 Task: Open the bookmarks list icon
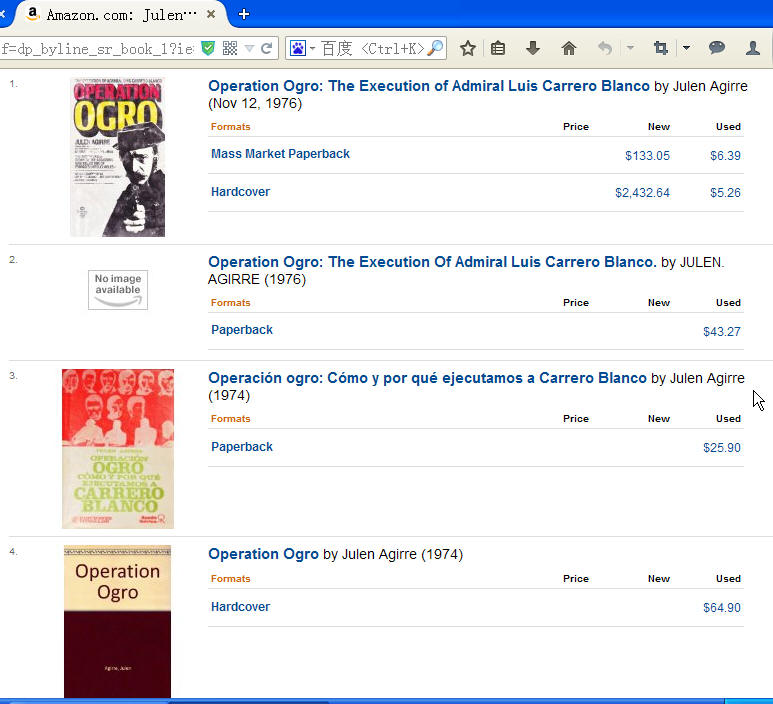[498, 48]
